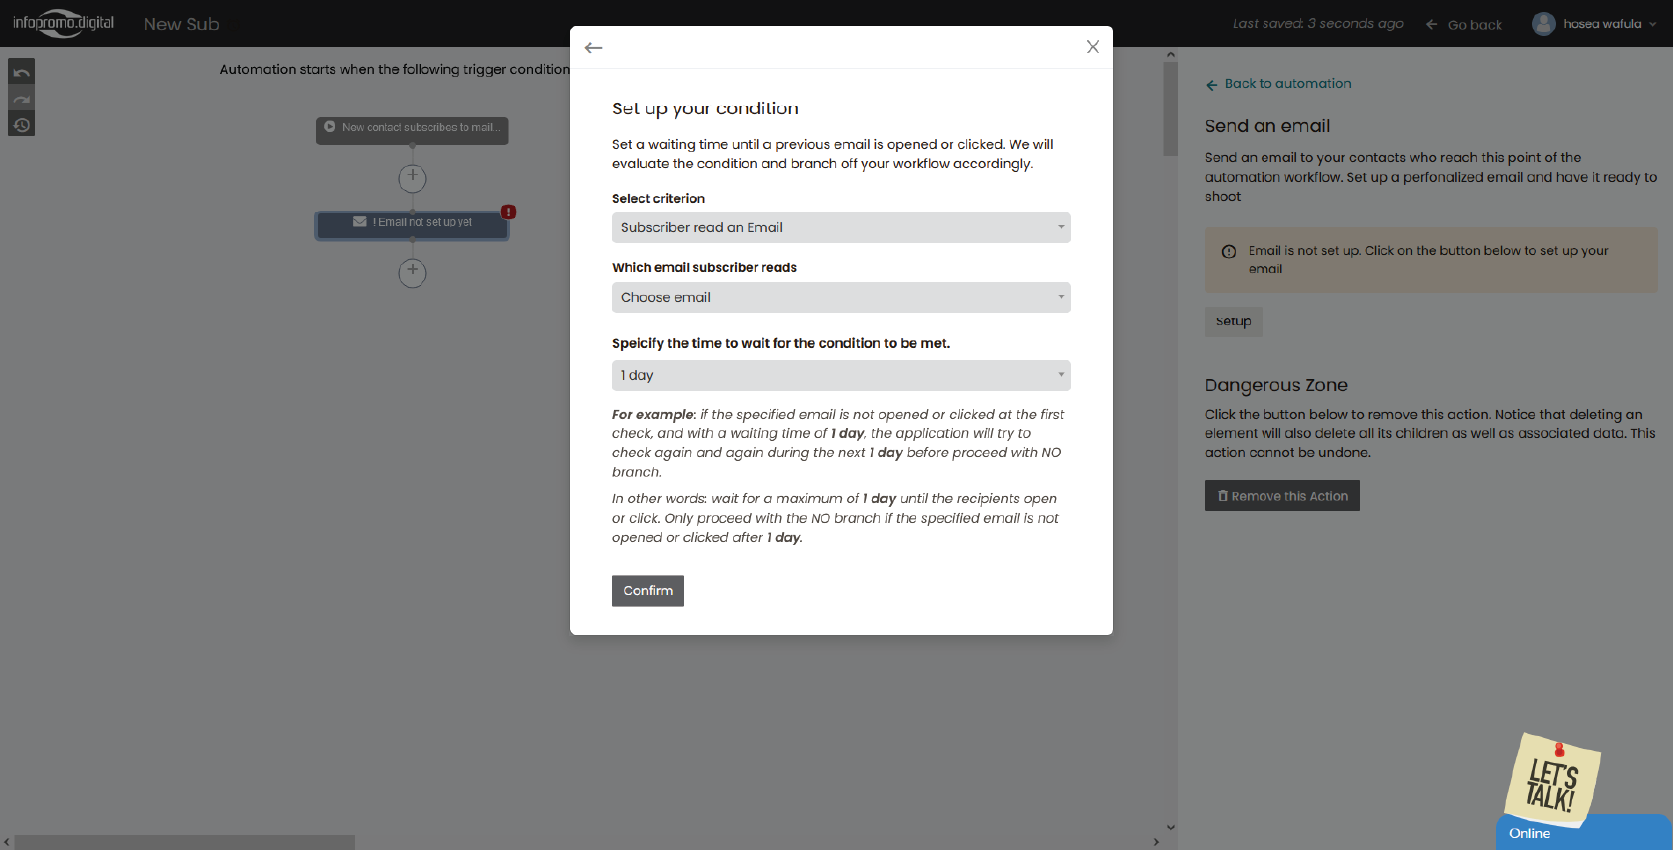Screen dimensions: 1673x850
Task: Add step using plus below email node
Action: tap(412, 272)
